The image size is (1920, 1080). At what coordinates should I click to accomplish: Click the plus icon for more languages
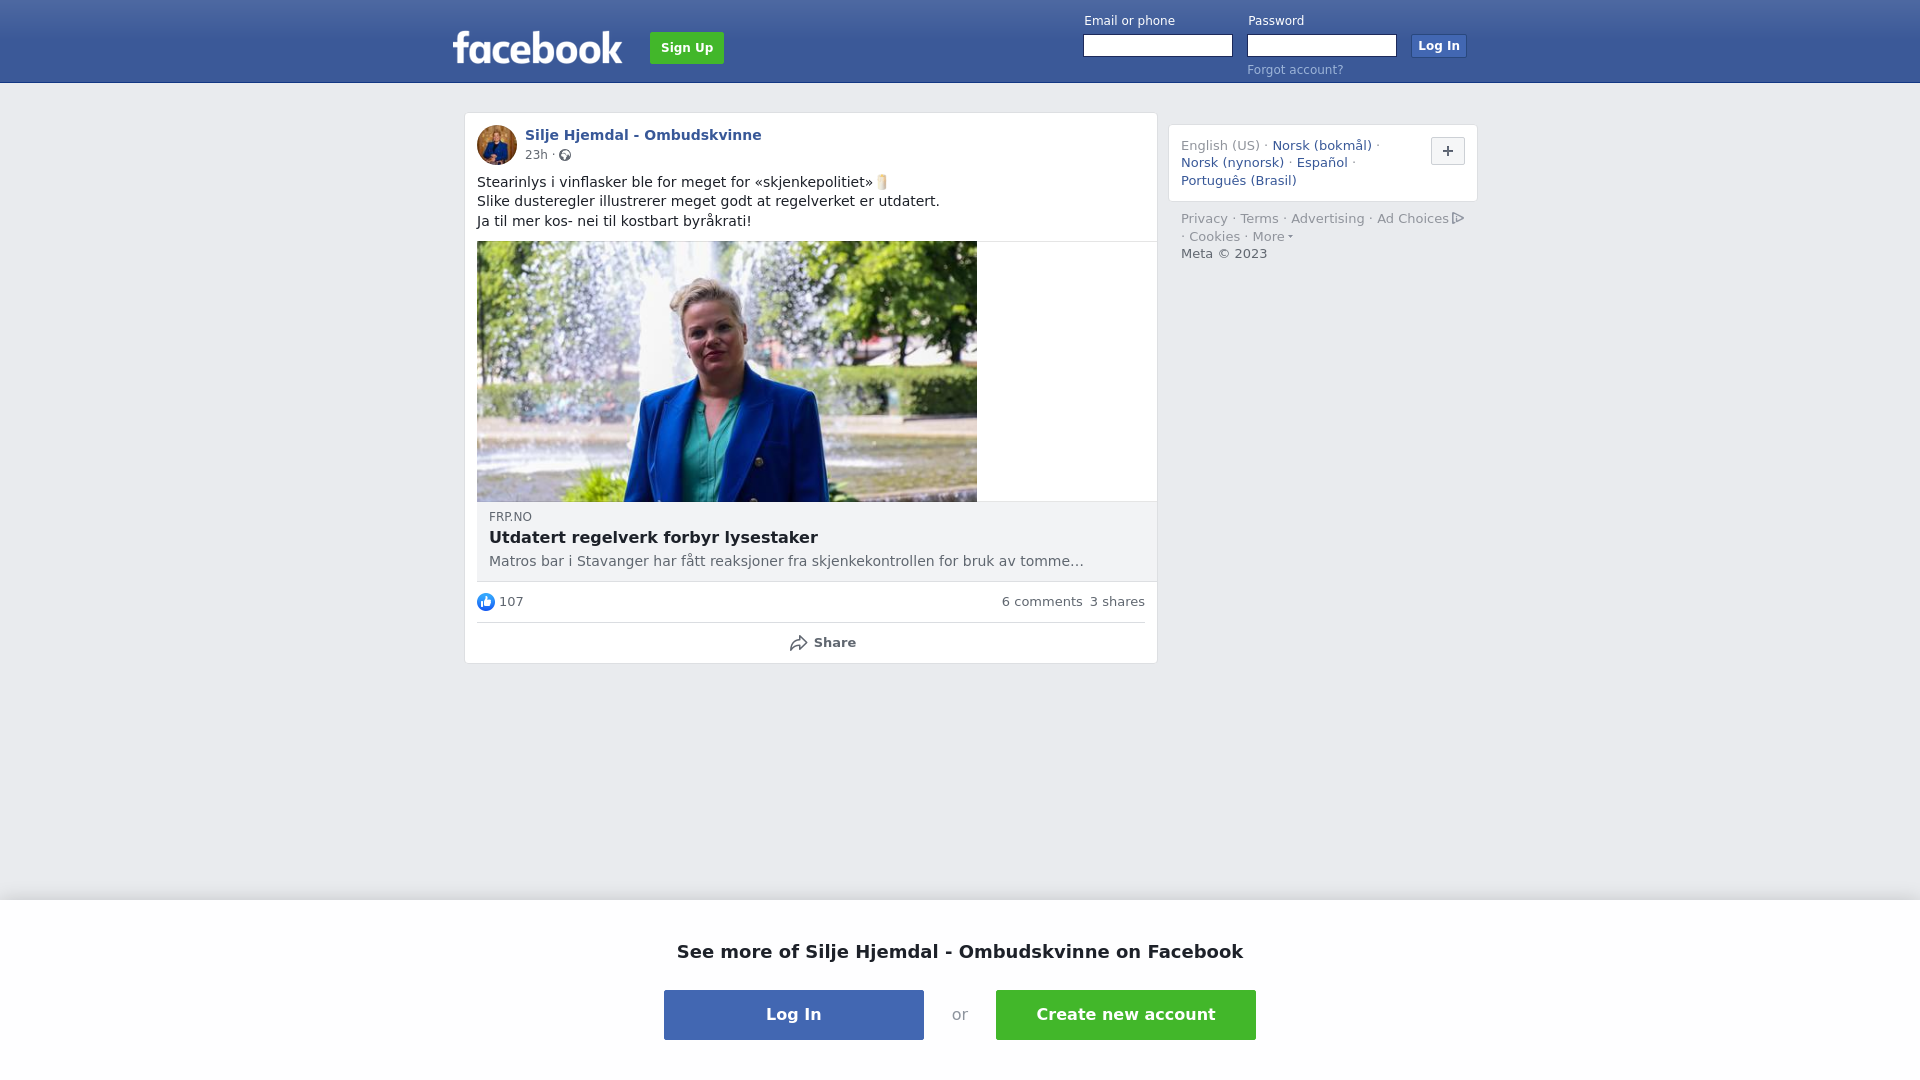(1448, 151)
